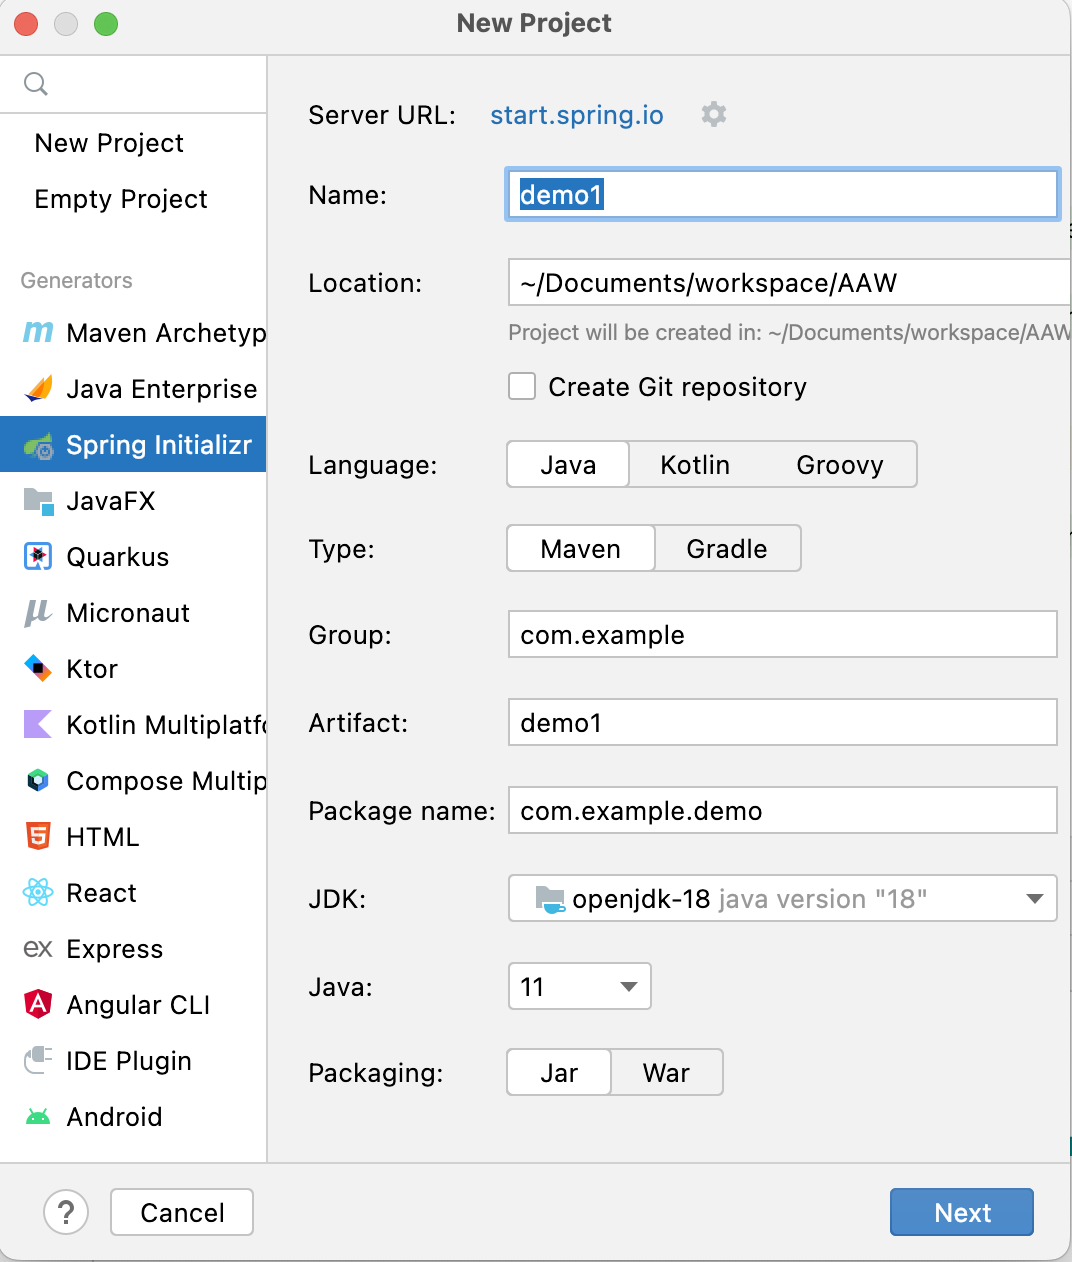Open the JDK dropdown list
1072x1262 pixels.
1035,899
